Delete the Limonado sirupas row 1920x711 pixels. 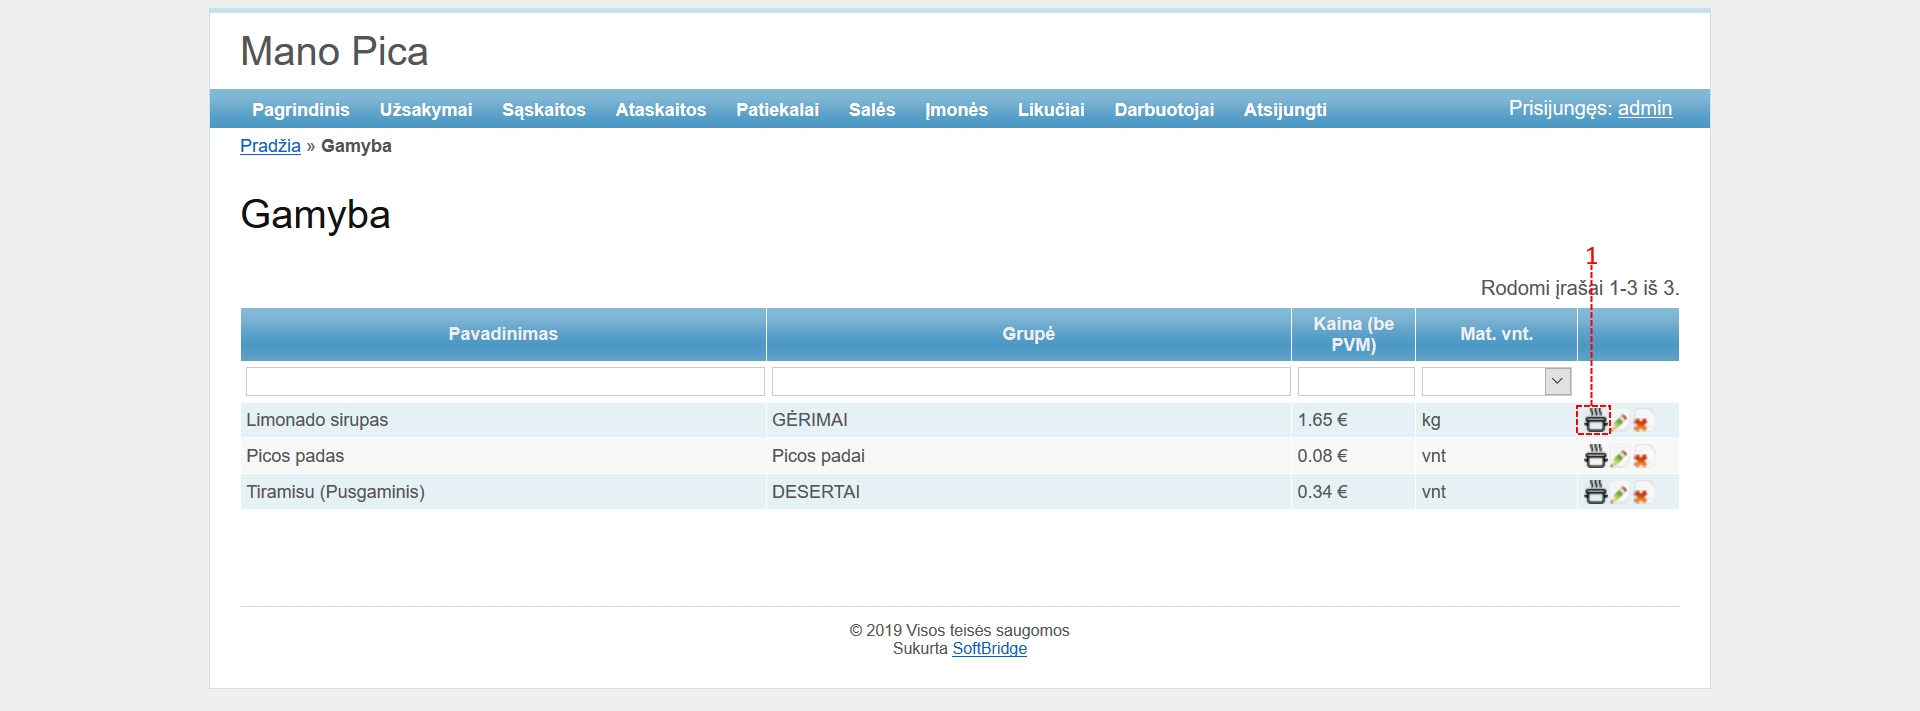pyautogui.click(x=1641, y=423)
